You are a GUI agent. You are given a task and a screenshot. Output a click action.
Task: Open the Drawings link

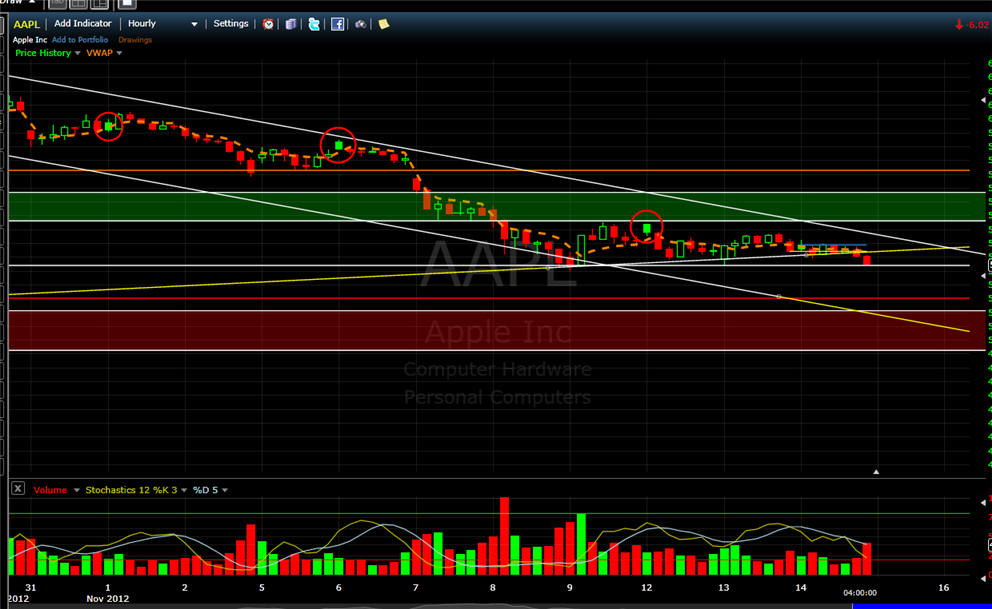click(135, 40)
